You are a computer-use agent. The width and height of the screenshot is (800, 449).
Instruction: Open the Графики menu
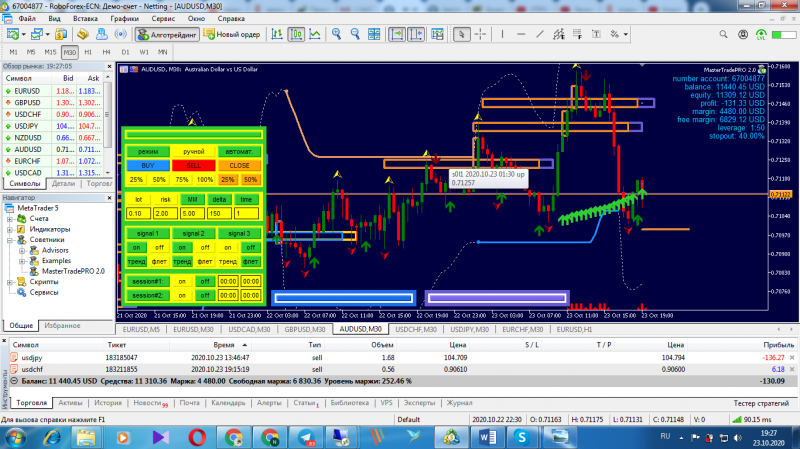point(124,18)
